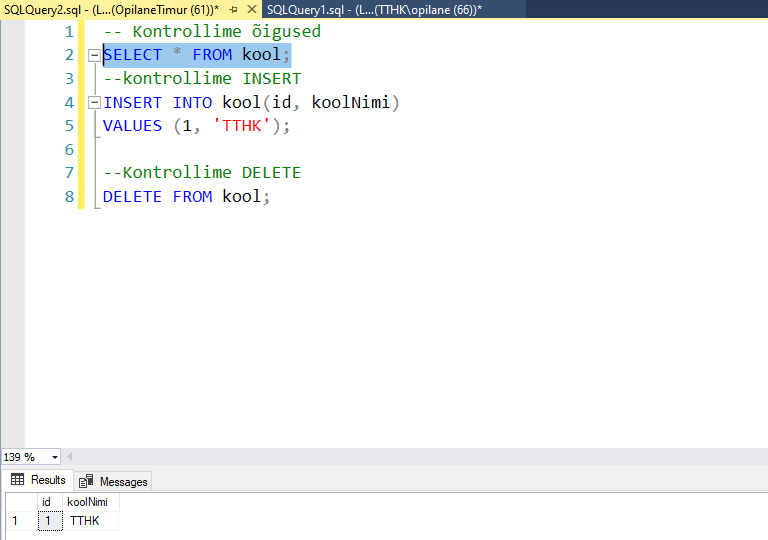Click the Messages tab icon

tap(87, 481)
